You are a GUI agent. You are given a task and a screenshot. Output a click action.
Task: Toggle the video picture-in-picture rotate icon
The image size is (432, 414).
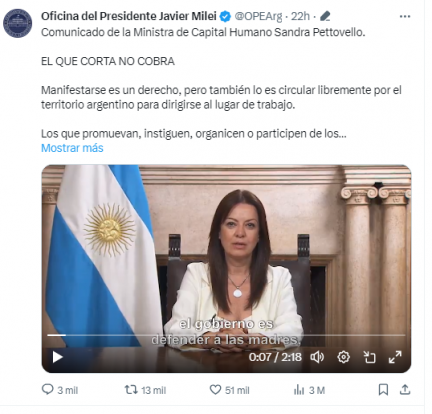[x=369, y=357]
